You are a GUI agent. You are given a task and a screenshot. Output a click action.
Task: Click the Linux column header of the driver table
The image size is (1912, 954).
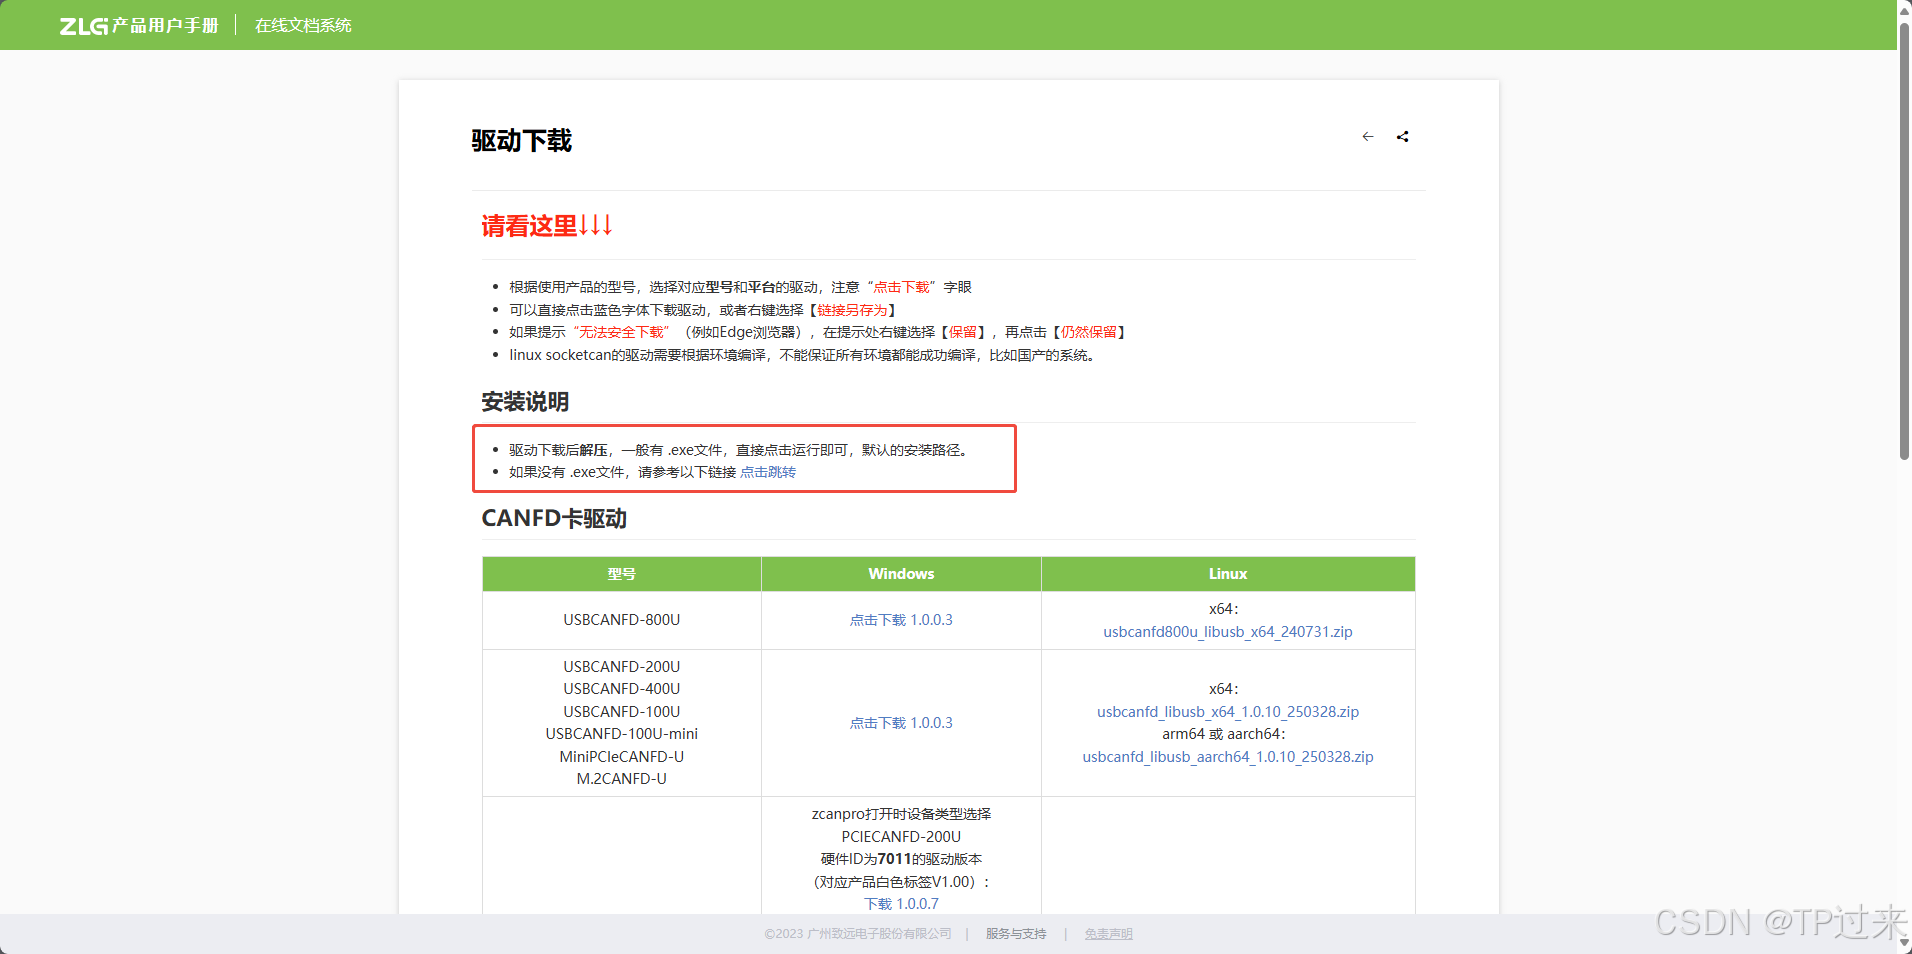click(x=1227, y=573)
